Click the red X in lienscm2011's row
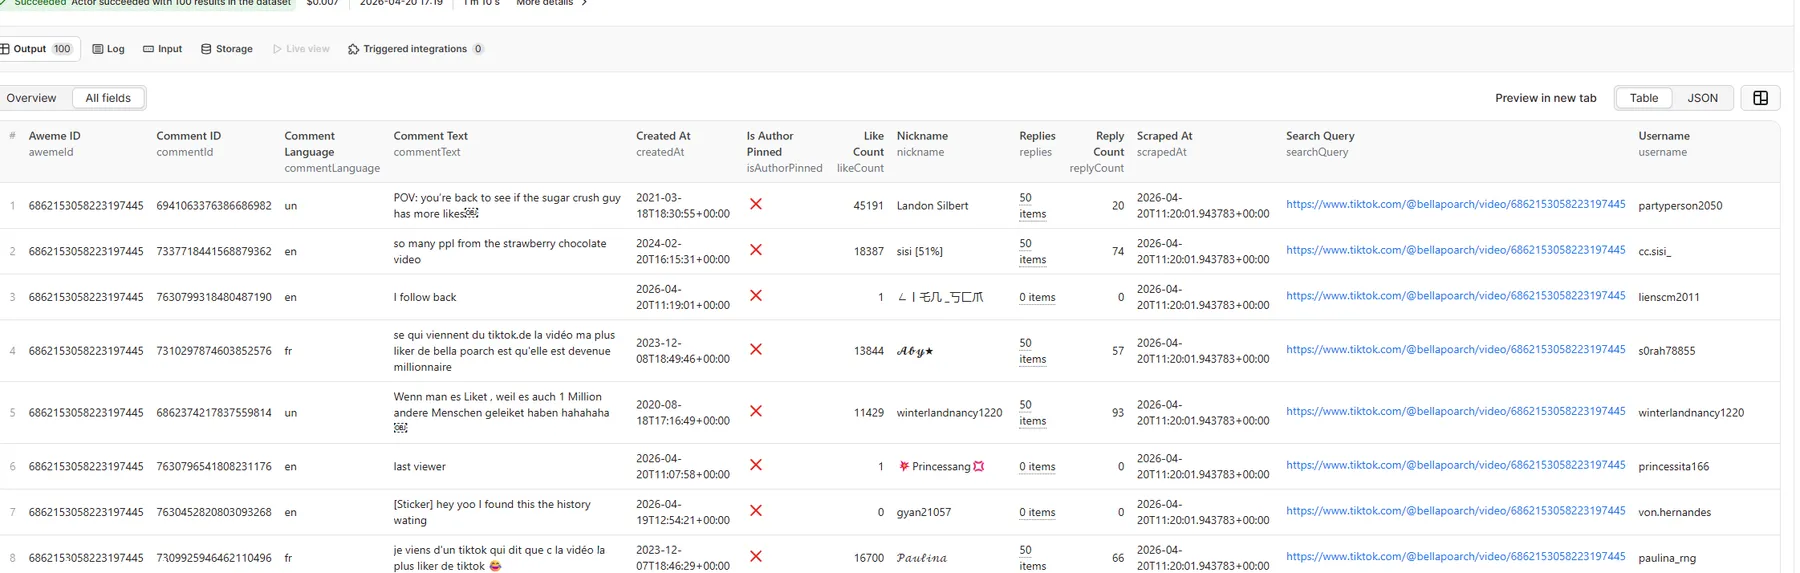 tap(756, 296)
